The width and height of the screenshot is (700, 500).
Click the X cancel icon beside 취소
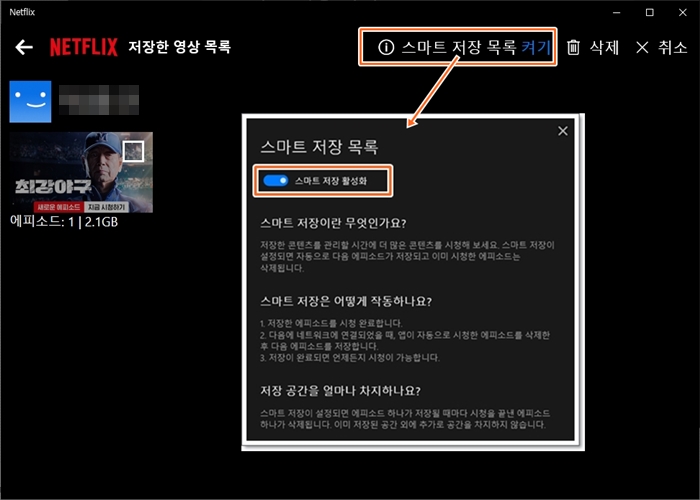pos(642,47)
